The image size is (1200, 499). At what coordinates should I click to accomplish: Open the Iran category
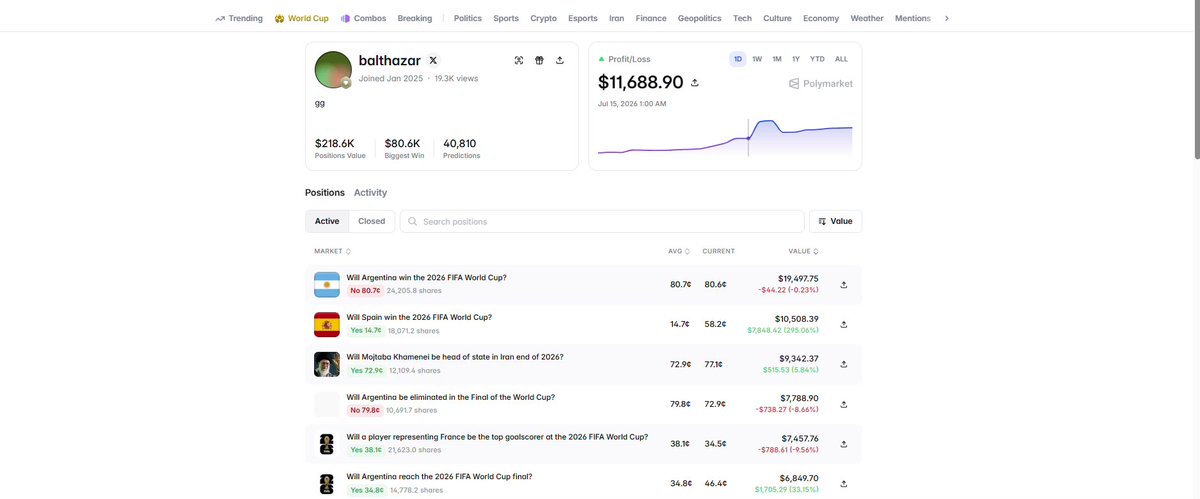617,18
